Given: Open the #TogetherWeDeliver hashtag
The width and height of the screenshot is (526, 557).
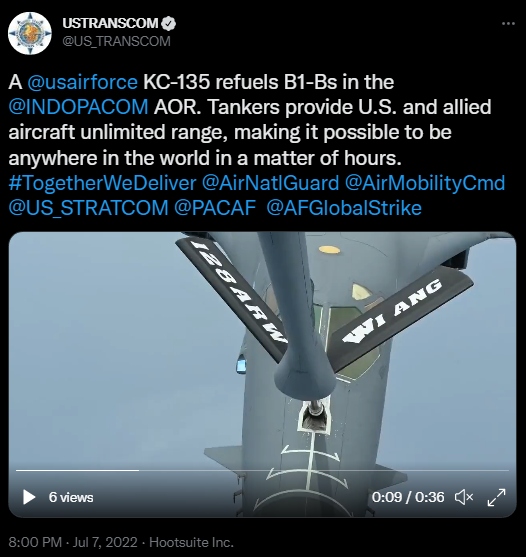Looking at the screenshot, I should [x=102, y=183].
